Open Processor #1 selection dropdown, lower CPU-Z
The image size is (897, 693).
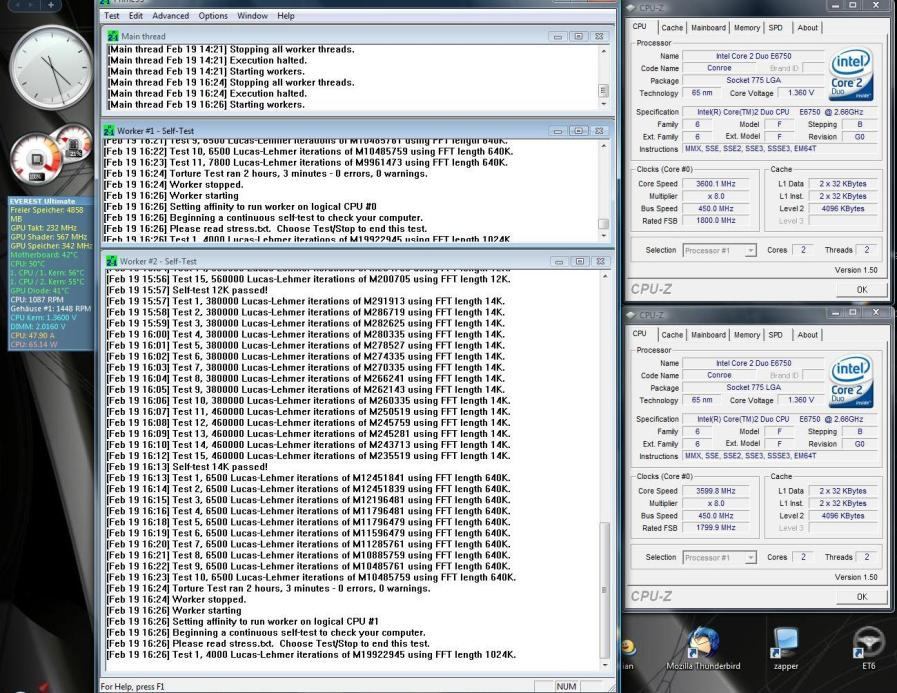720,558
